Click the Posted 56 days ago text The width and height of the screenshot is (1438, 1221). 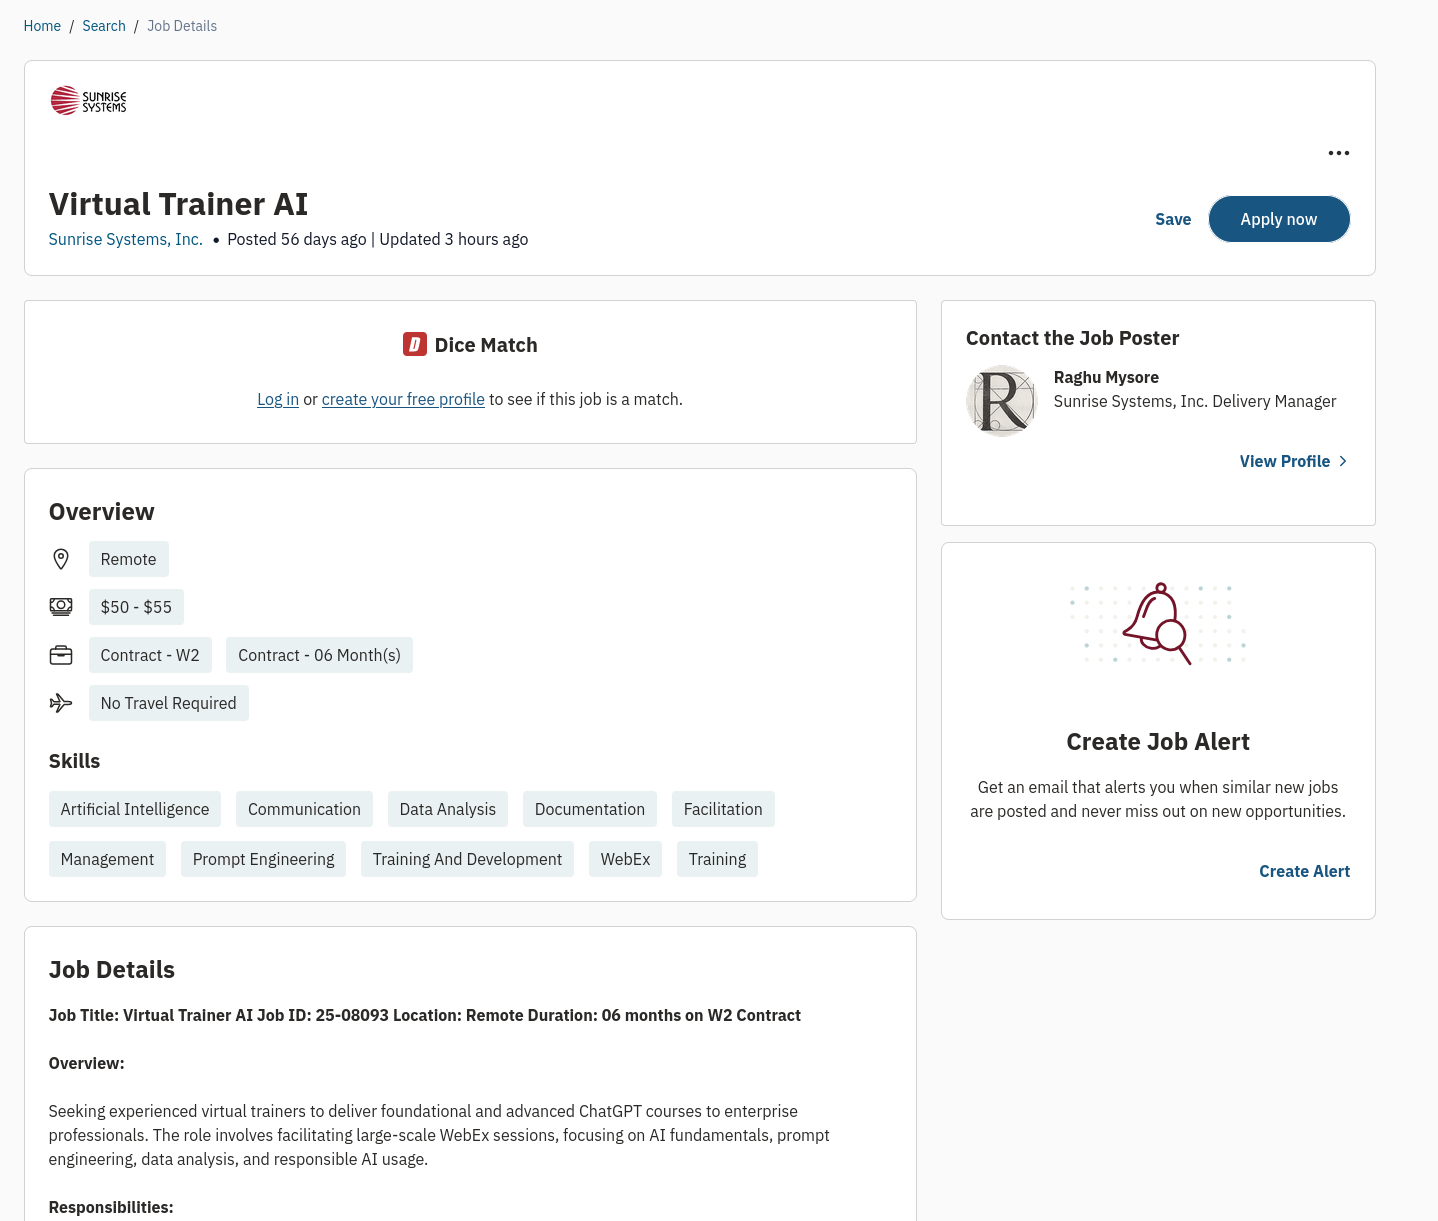297,239
